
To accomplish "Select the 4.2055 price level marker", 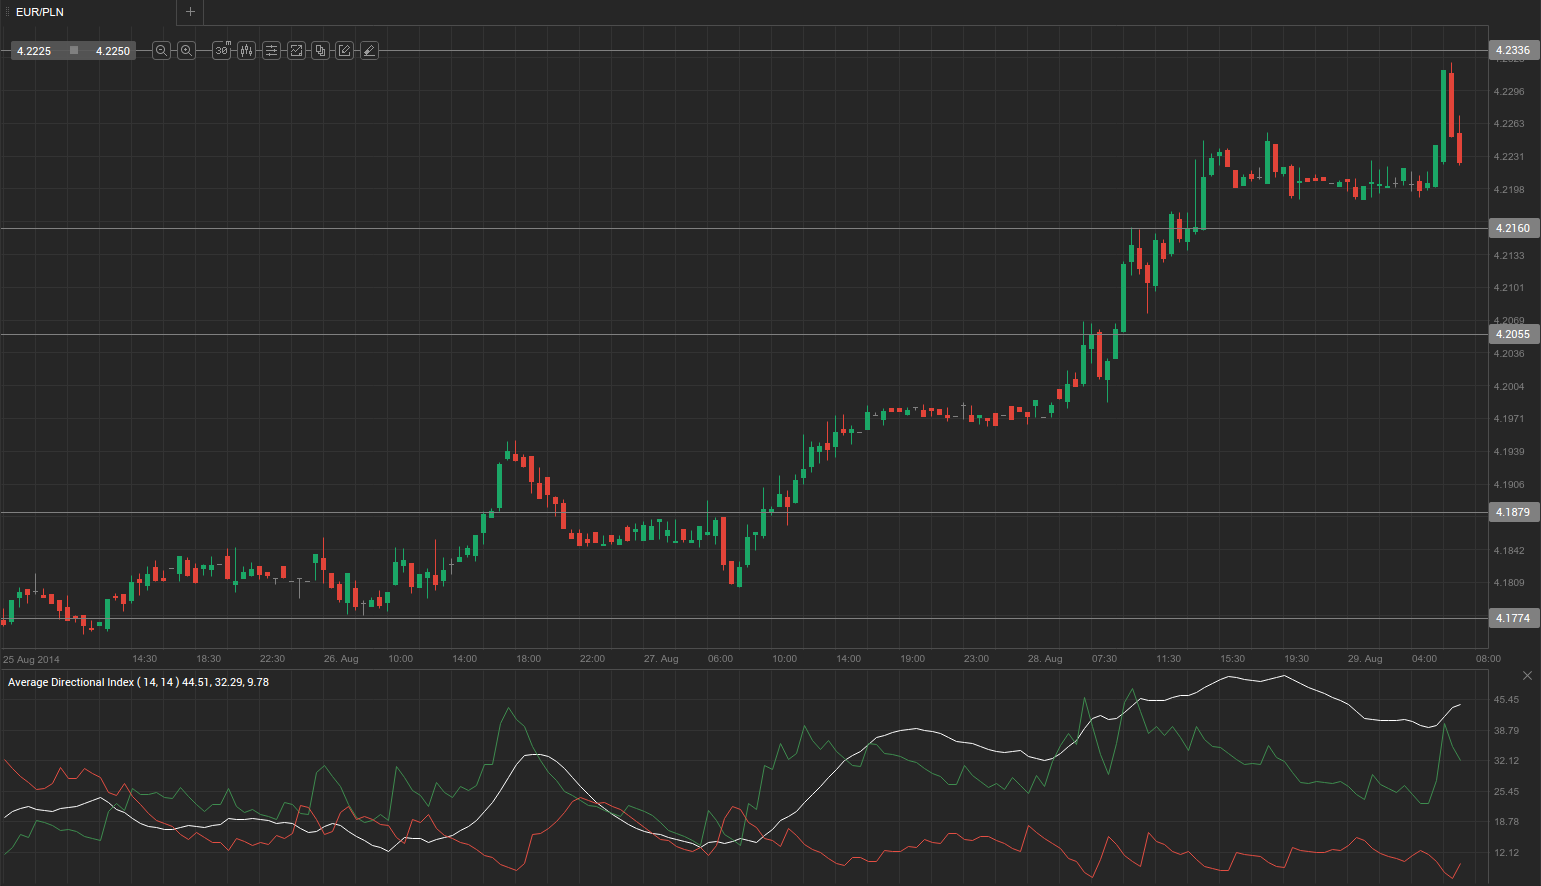I will click(1512, 334).
